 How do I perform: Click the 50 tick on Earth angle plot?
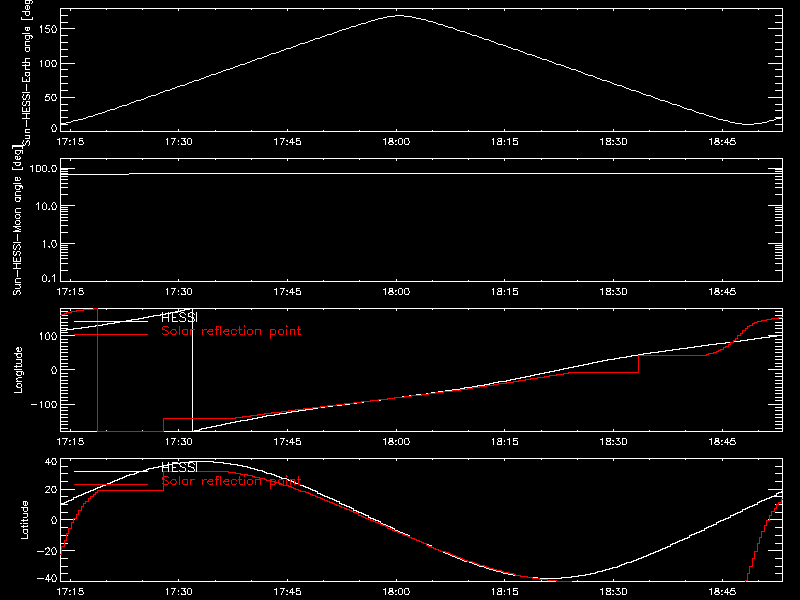tap(51, 97)
